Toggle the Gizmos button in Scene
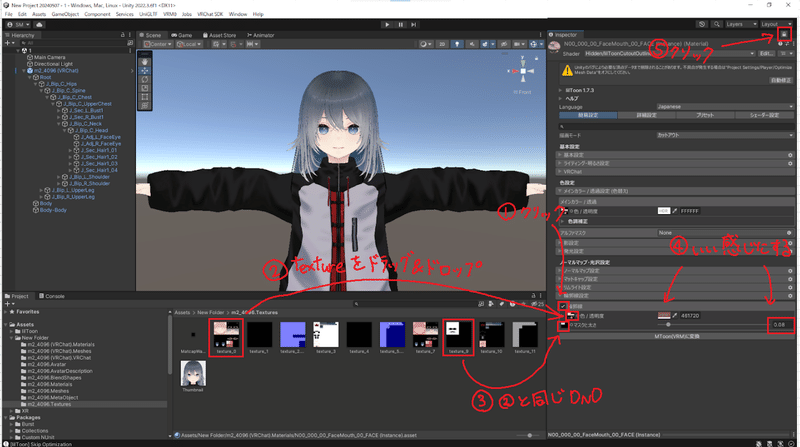 (535, 44)
